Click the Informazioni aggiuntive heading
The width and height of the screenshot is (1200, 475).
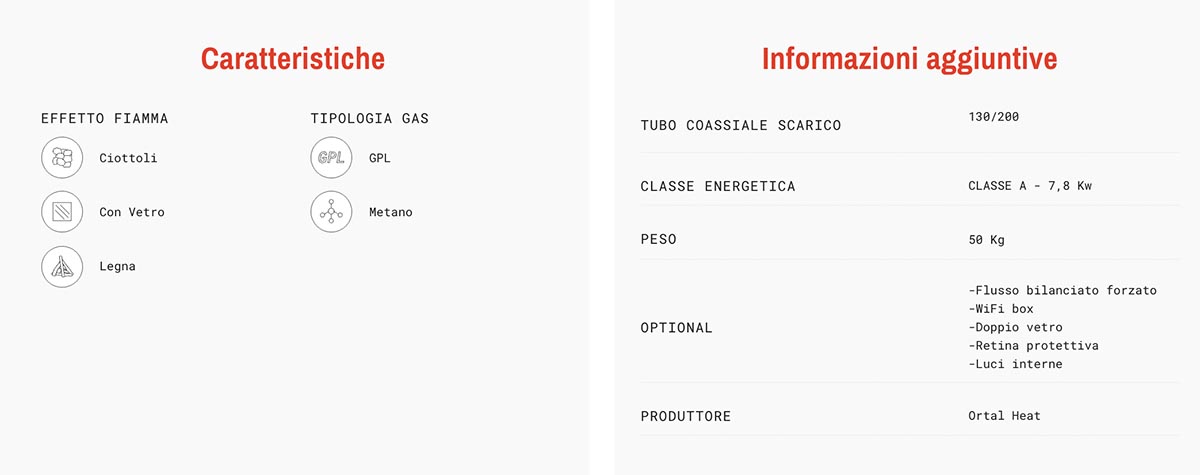coord(909,58)
